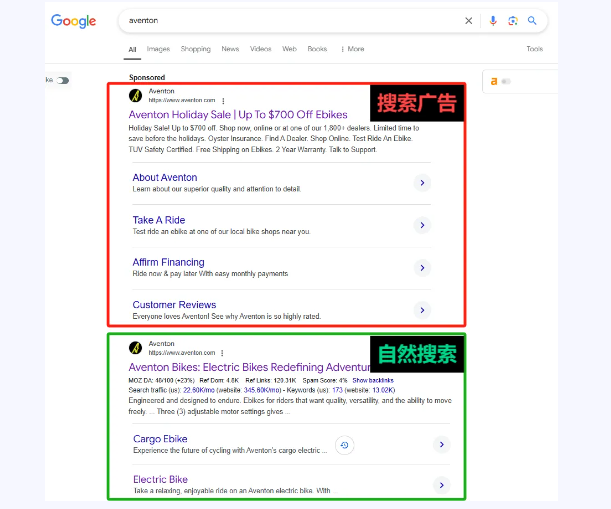Screen dimensions: 611x509
Task: Toggle the small switch next to orange 'a'
Action: coord(506,81)
